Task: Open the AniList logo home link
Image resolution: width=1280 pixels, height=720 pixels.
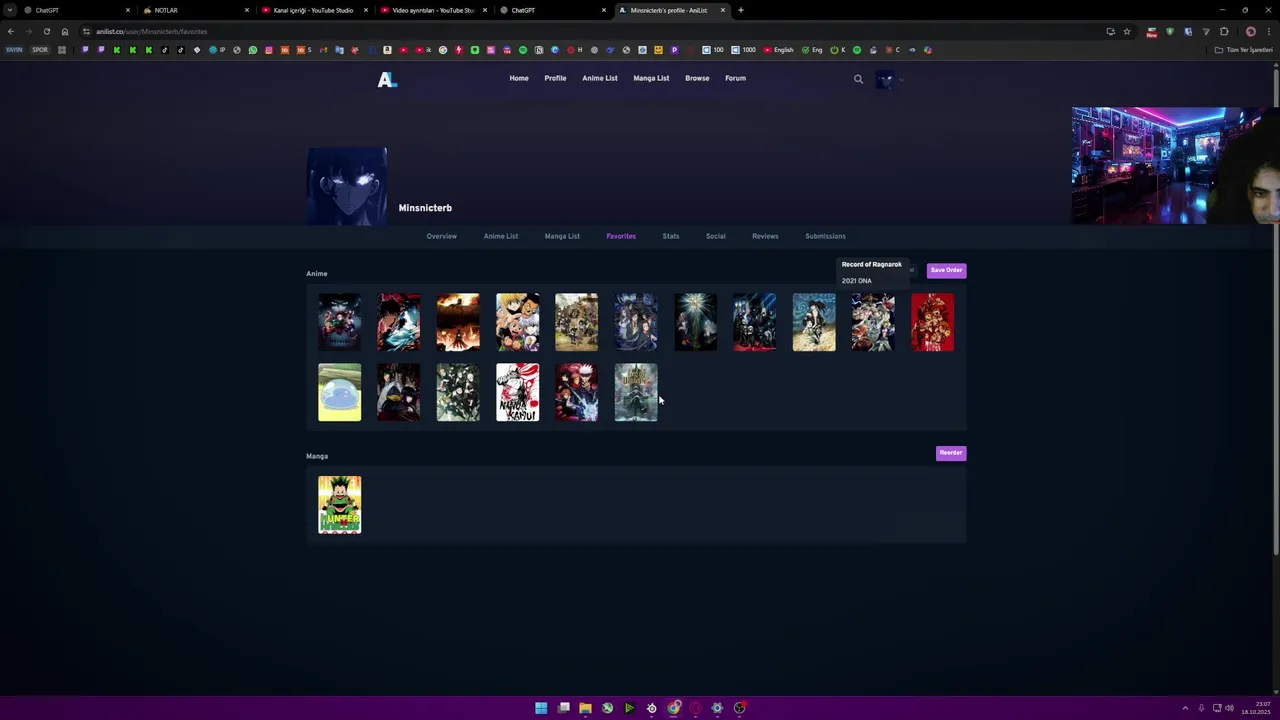Action: tap(387, 80)
